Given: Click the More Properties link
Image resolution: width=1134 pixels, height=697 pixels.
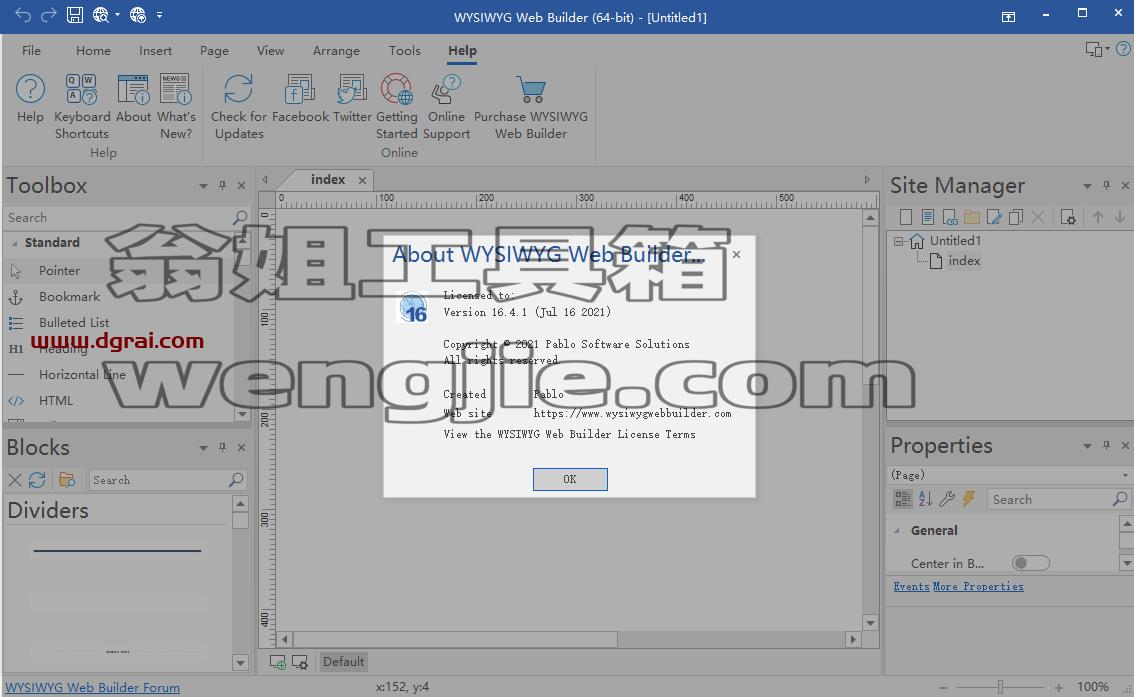Looking at the screenshot, I should click(978, 586).
